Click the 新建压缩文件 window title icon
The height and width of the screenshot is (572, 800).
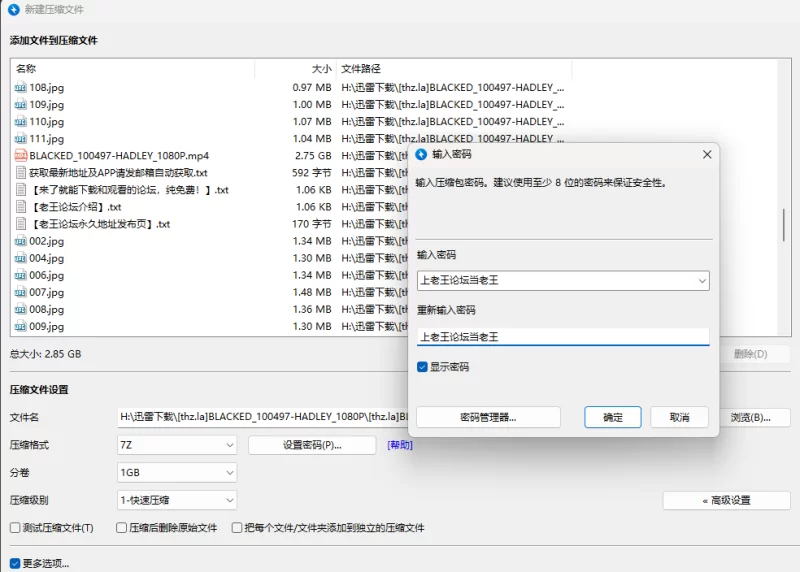13,10
